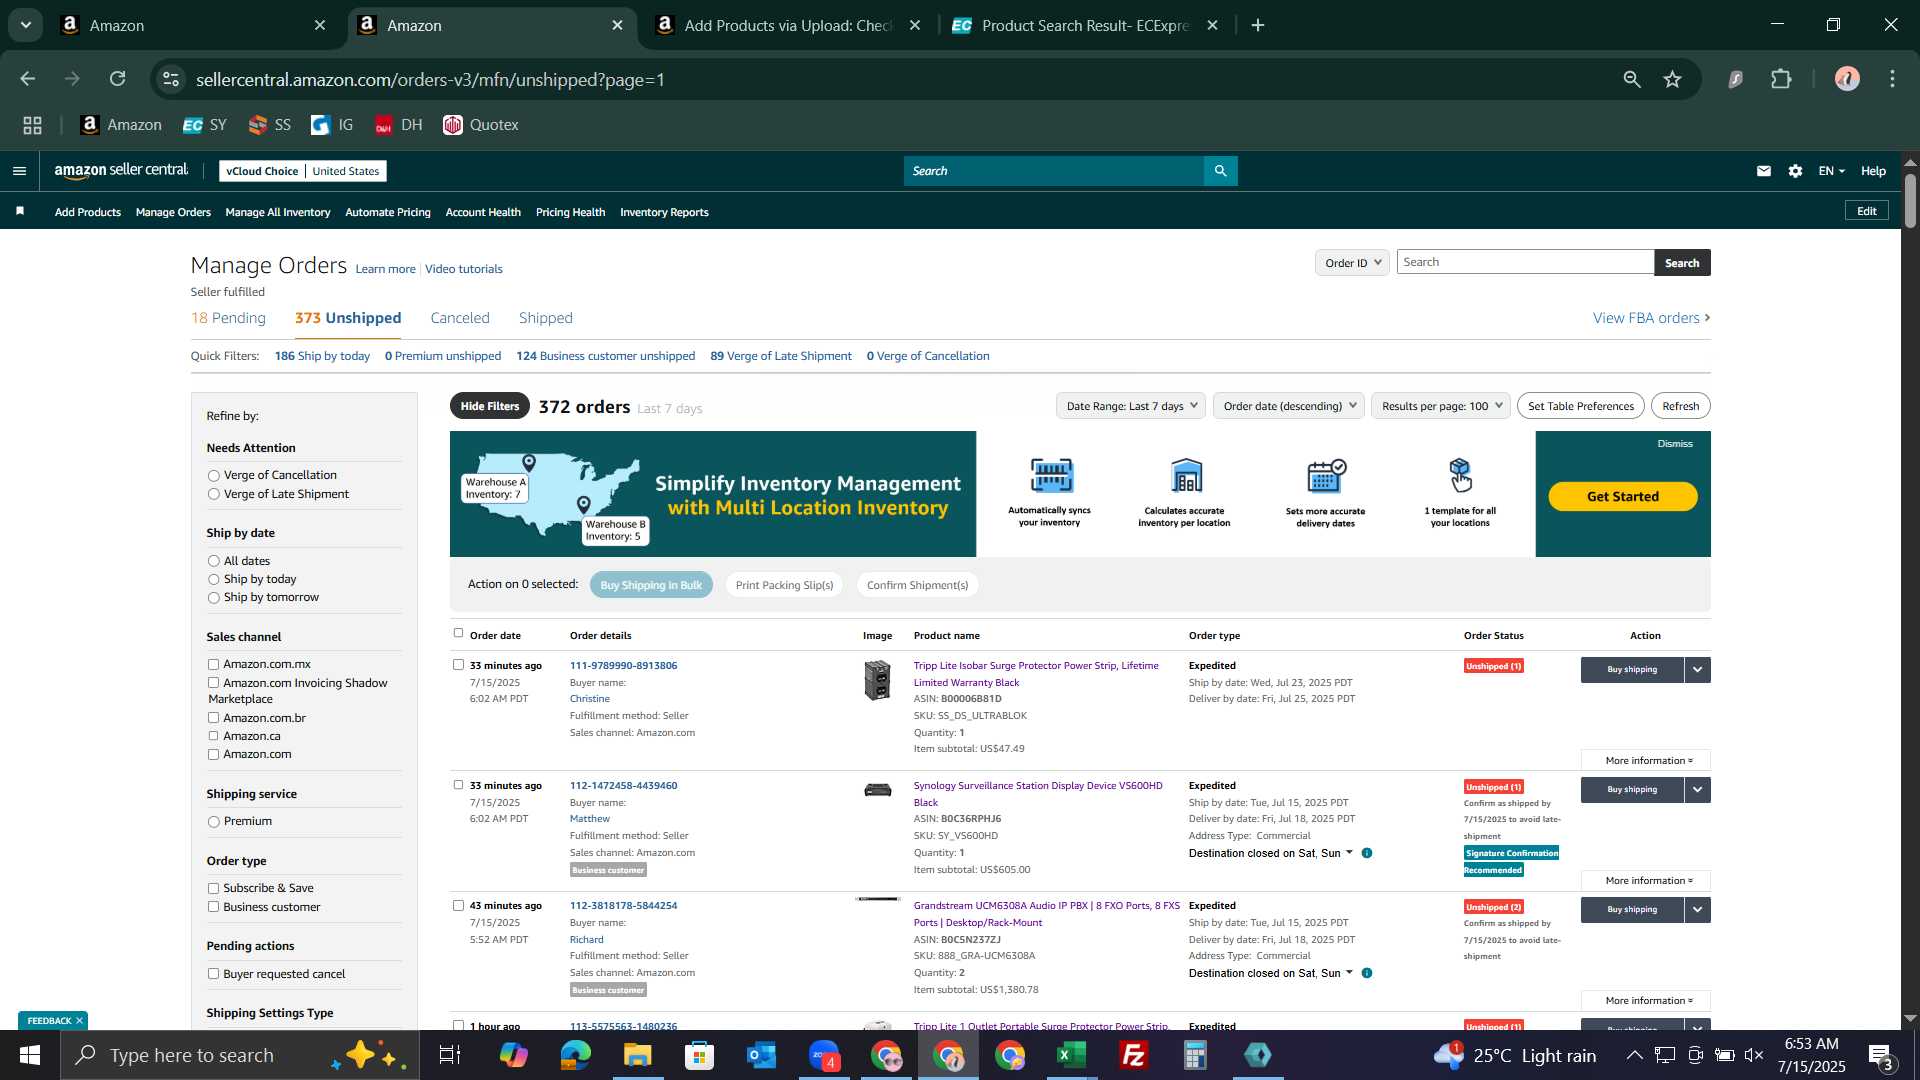The width and height of the screenshot is (1920, 1080).
Task: Expand Buy shipping arrow for Richard's order
Action: [1698, 910]
